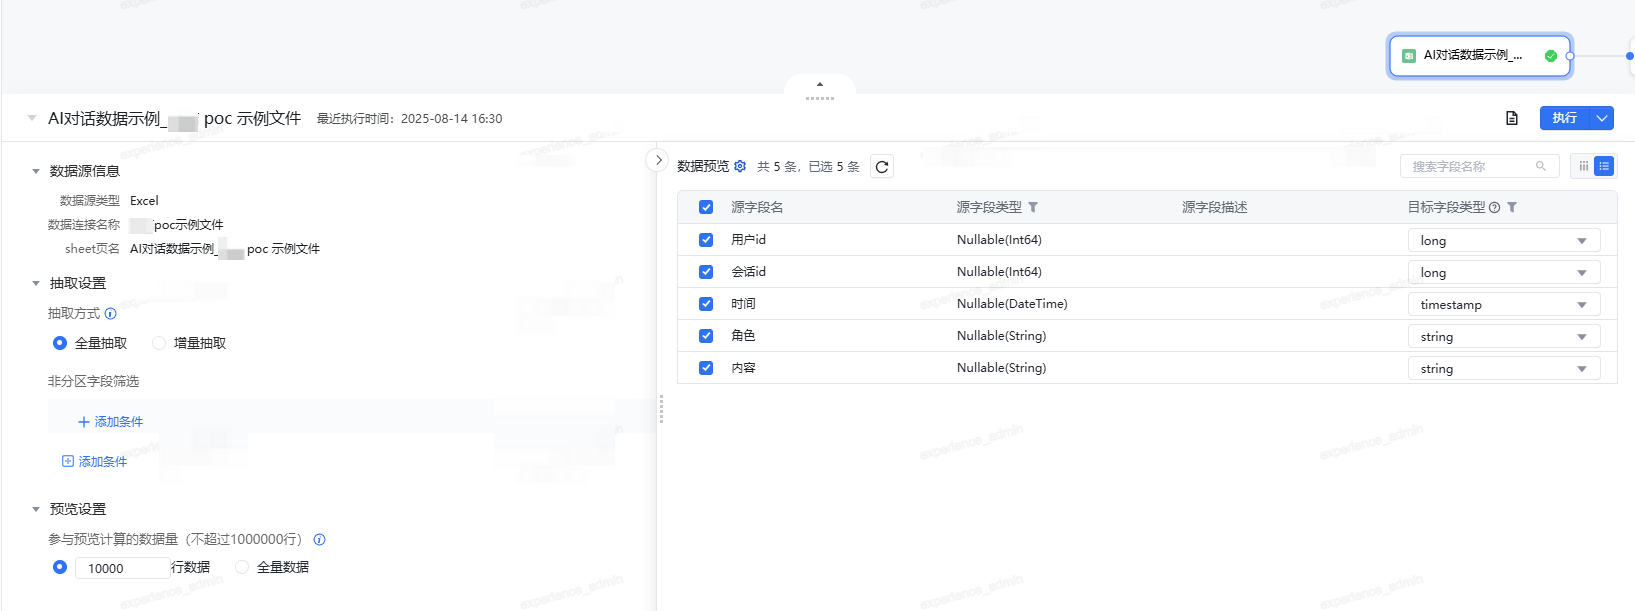Open the 执行 button dropdown arrow

tap(1602, 118)
